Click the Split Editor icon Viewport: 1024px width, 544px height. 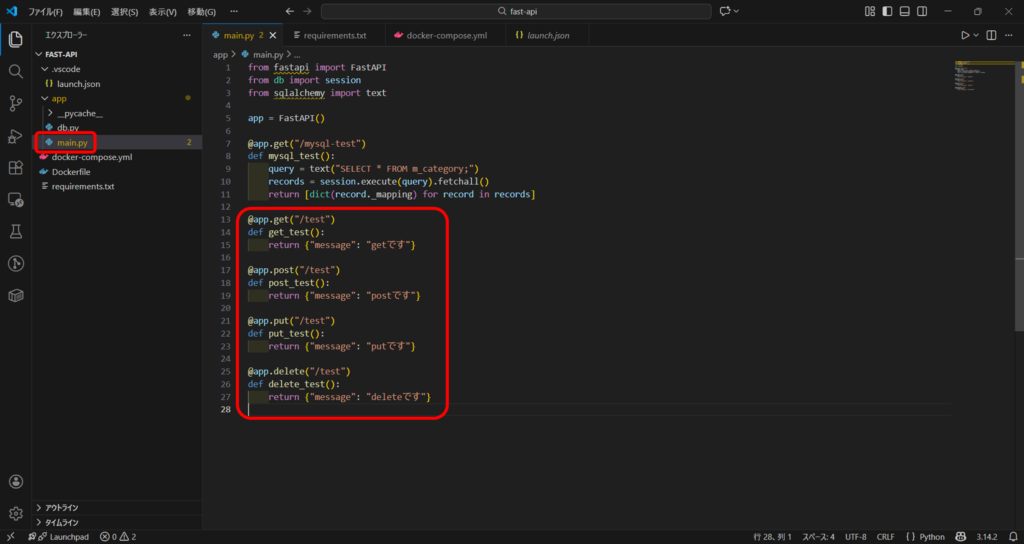992,35
